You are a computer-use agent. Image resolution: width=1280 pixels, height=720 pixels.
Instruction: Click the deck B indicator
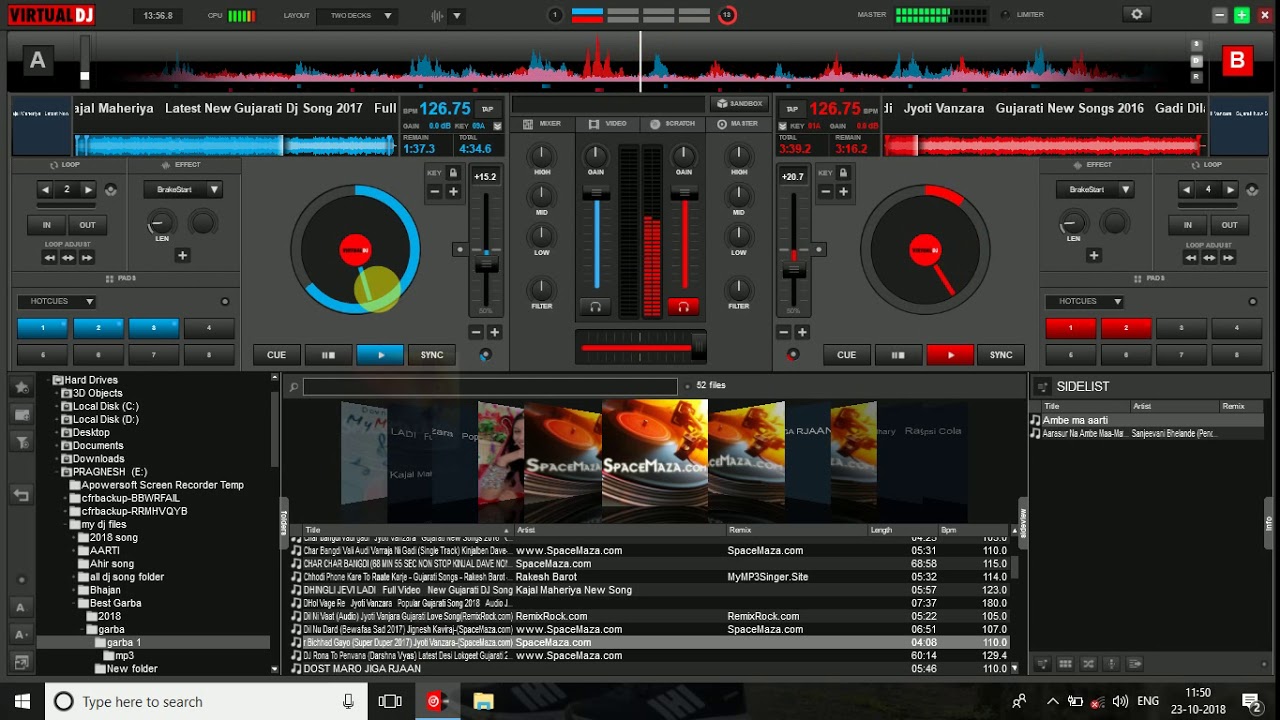pos(1237,61)
